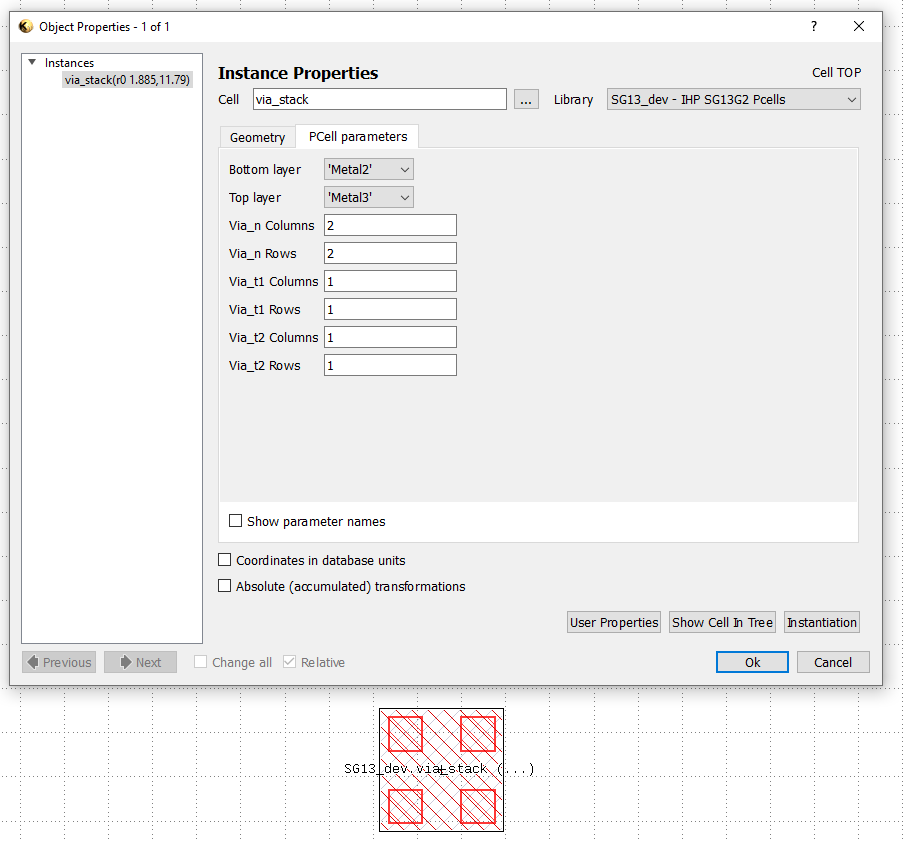Toggle Coordinates in database units
Screen dimensions: 905x841
point(225,560)
